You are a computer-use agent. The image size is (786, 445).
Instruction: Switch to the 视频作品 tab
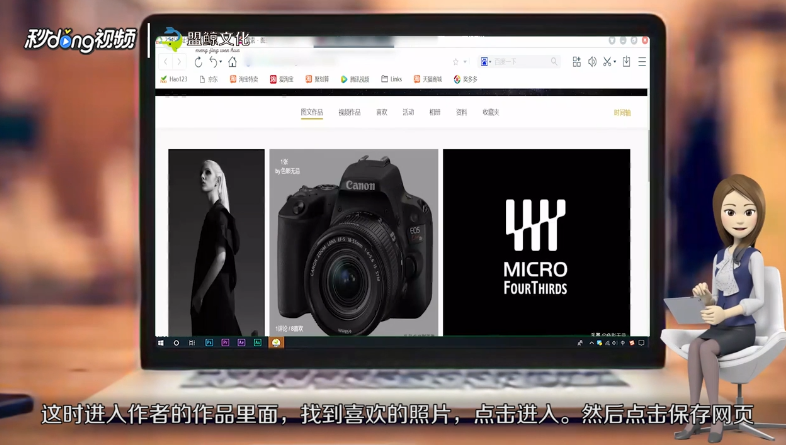[x=349, y=112]
